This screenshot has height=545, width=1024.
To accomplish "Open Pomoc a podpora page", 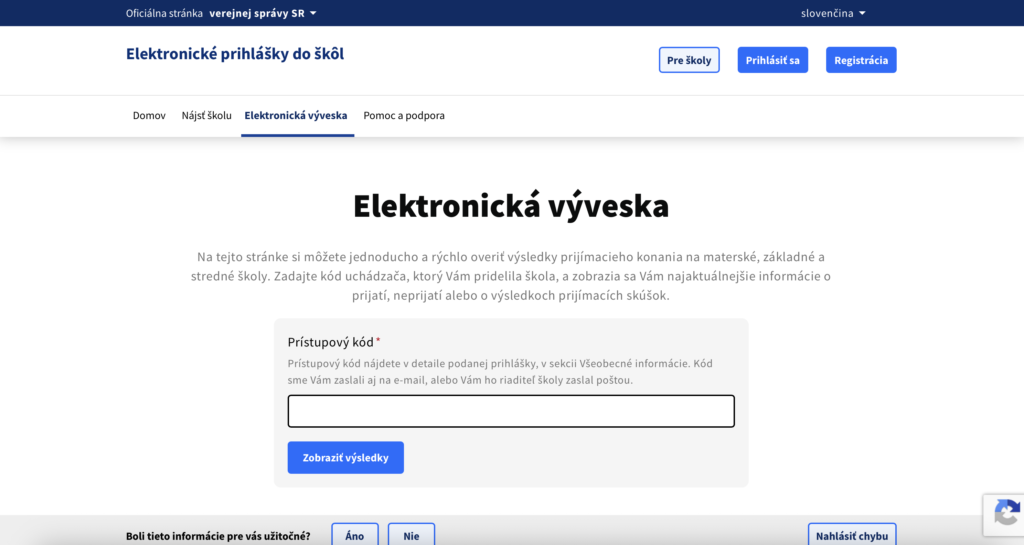I will point(404,116).
